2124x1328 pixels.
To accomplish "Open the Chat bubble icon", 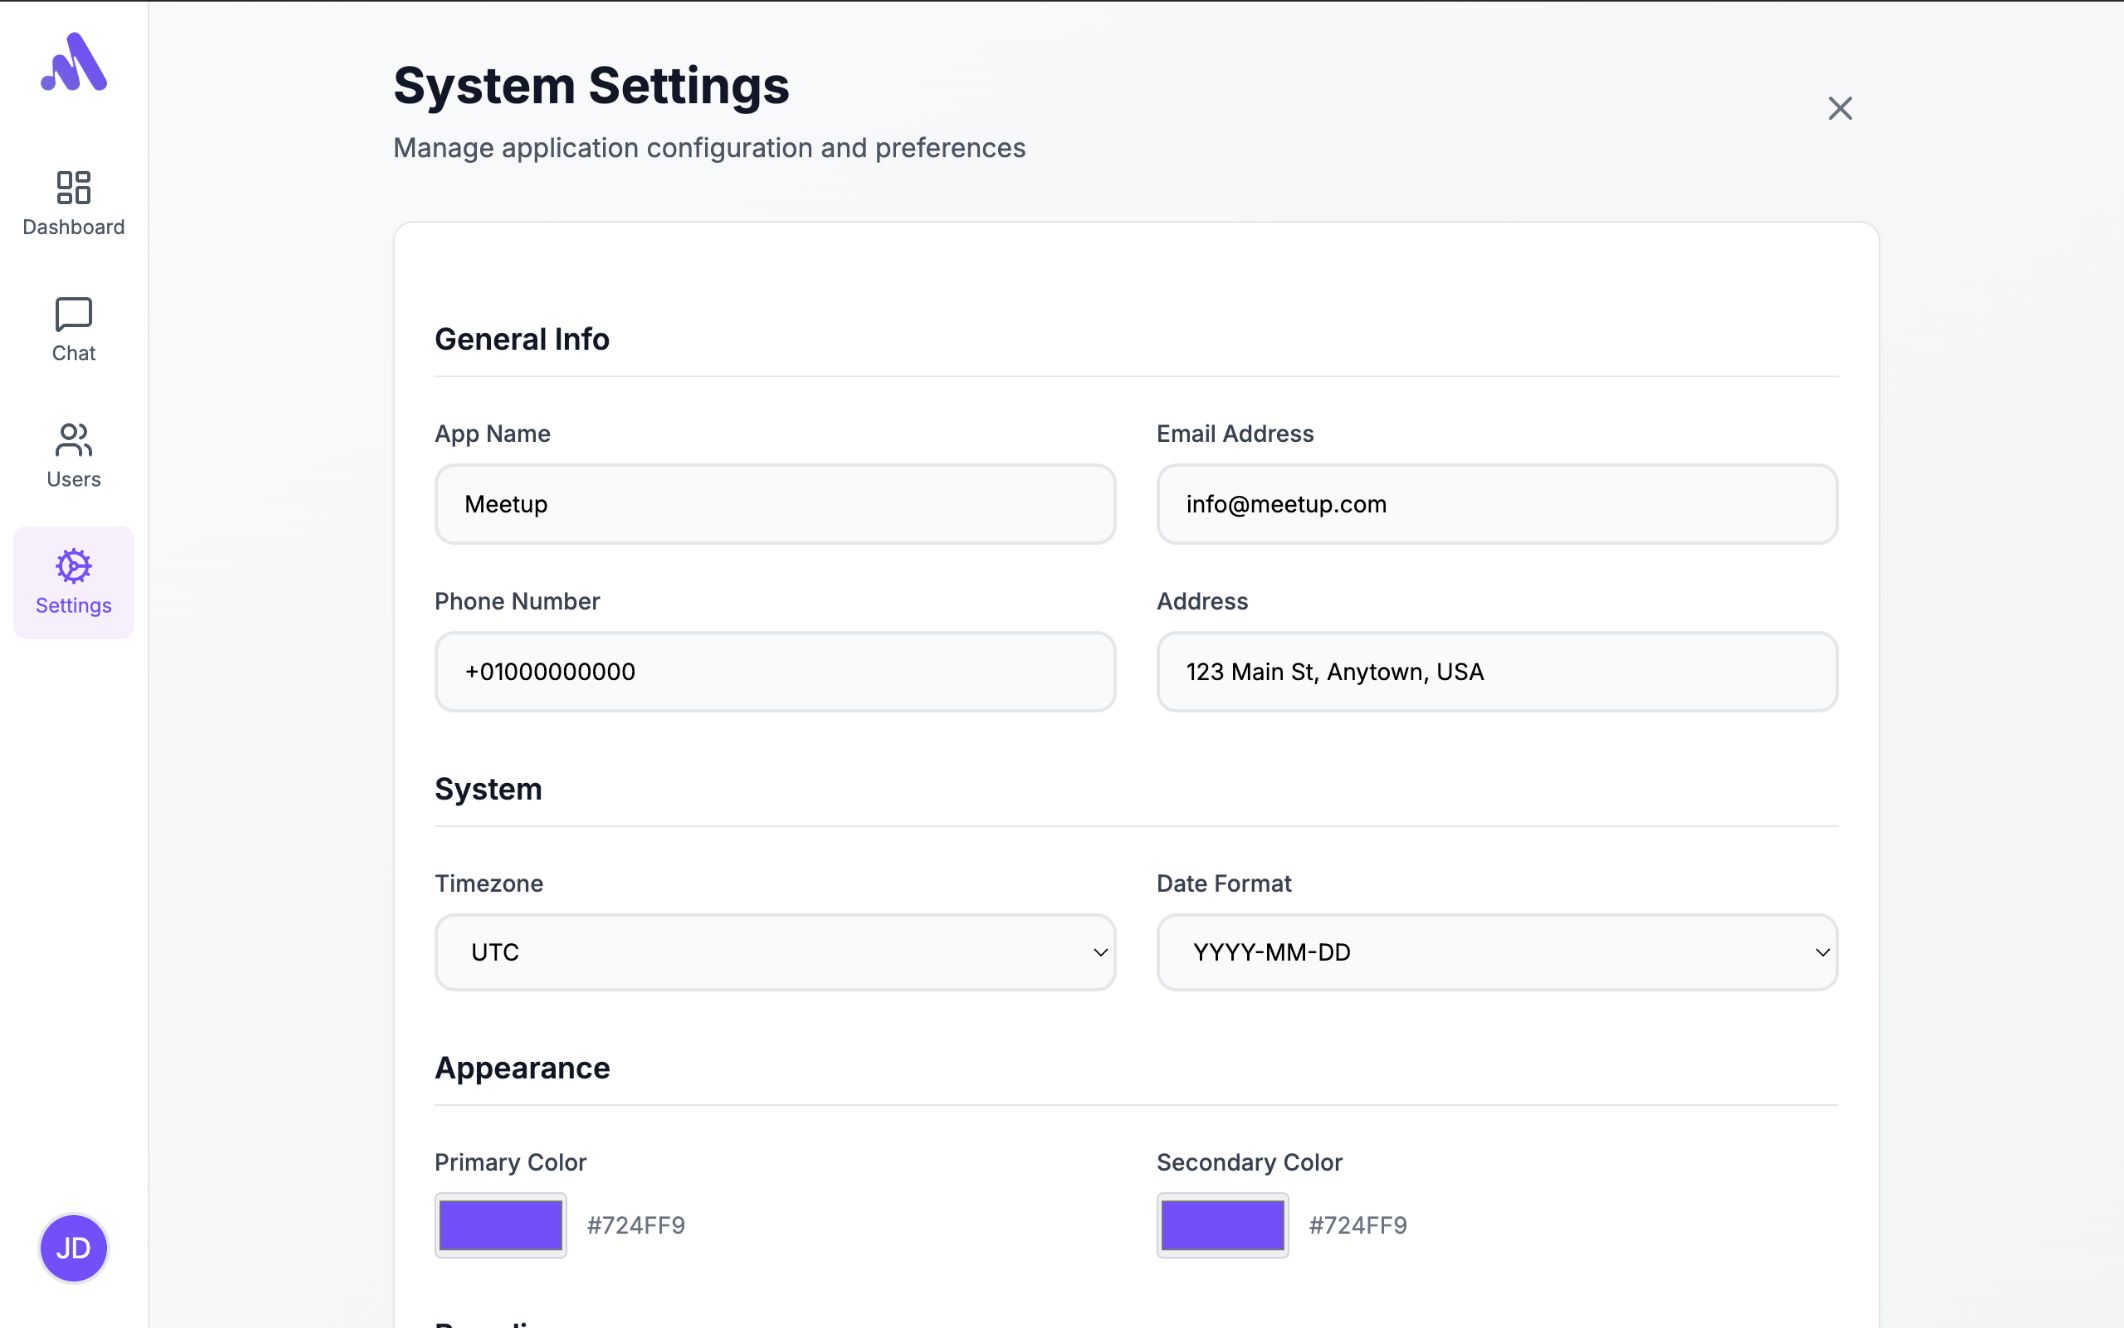I will 73,314.
